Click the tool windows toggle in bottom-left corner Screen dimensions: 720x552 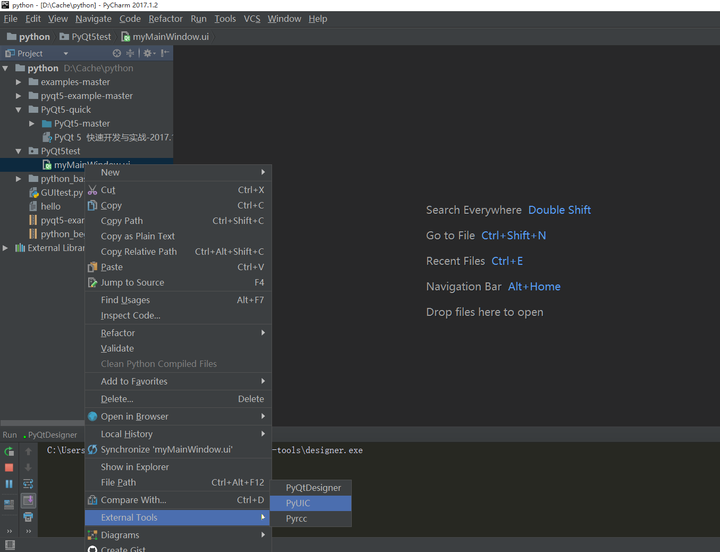[9, 545]
